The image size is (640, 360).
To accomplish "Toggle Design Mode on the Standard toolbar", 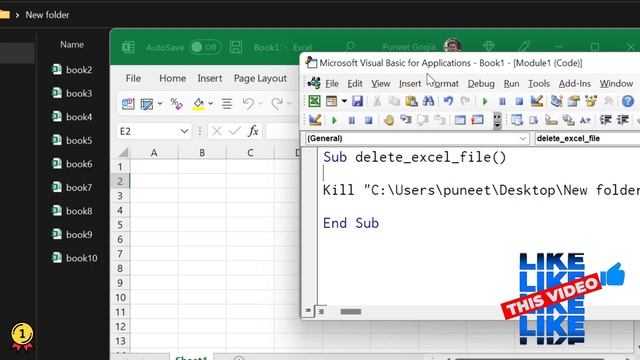I will click(536, 101).
